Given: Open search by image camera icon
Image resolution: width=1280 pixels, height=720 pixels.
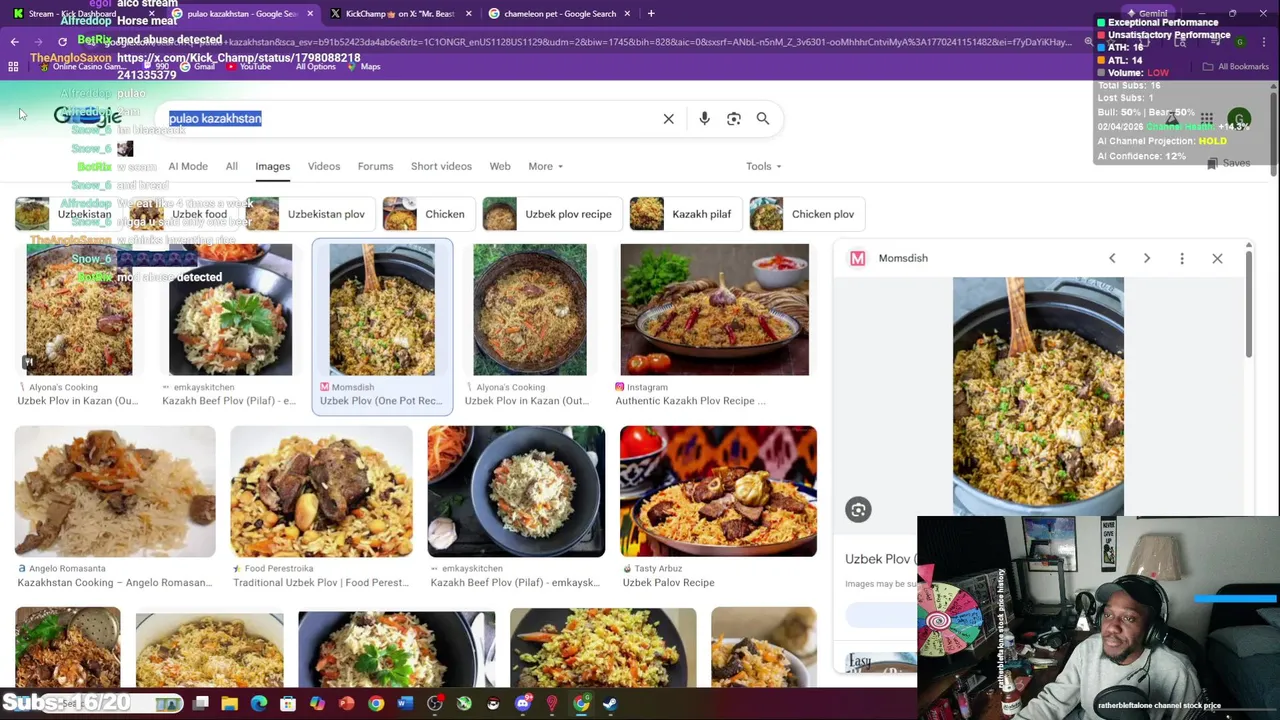Looking at the screenshot, I should coord(734,119).
